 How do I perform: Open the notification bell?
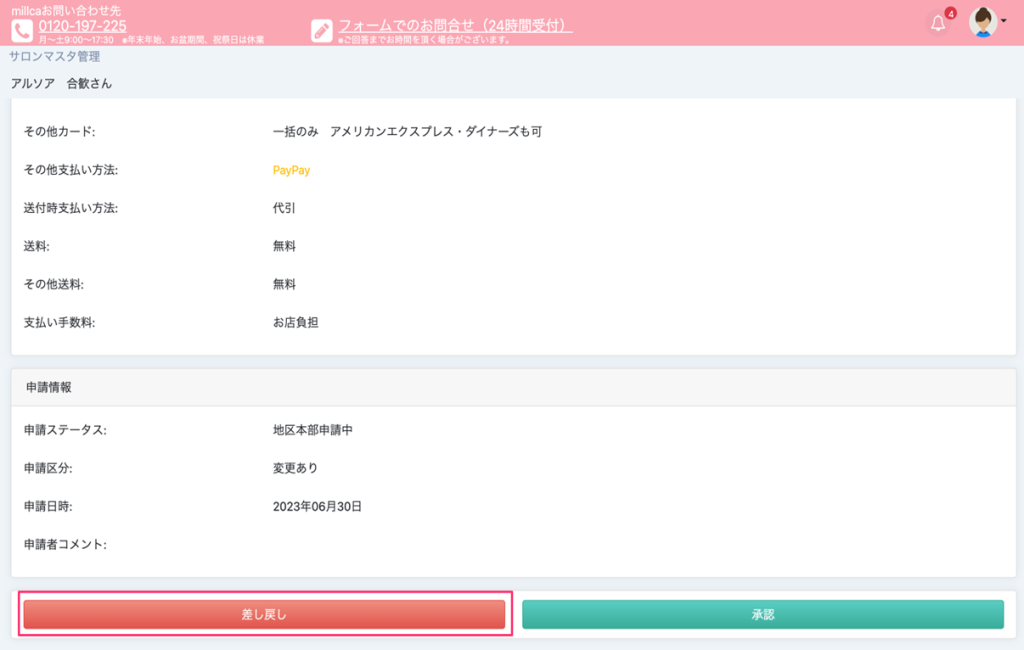point(938,24)
